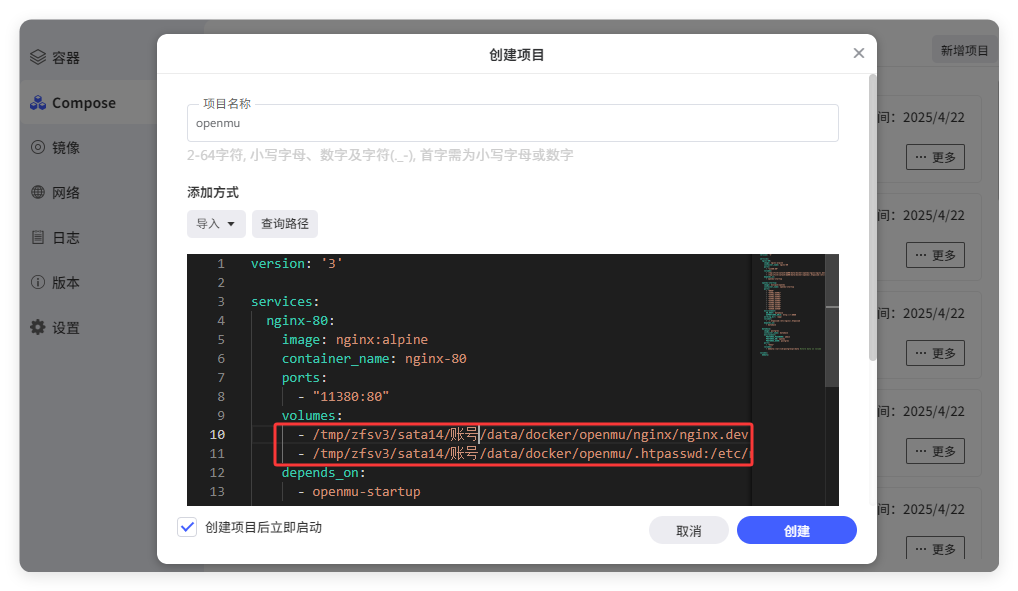Click the info icon beside 版本
Viewport: 1018px width, 591px height.
click(38, 282)
